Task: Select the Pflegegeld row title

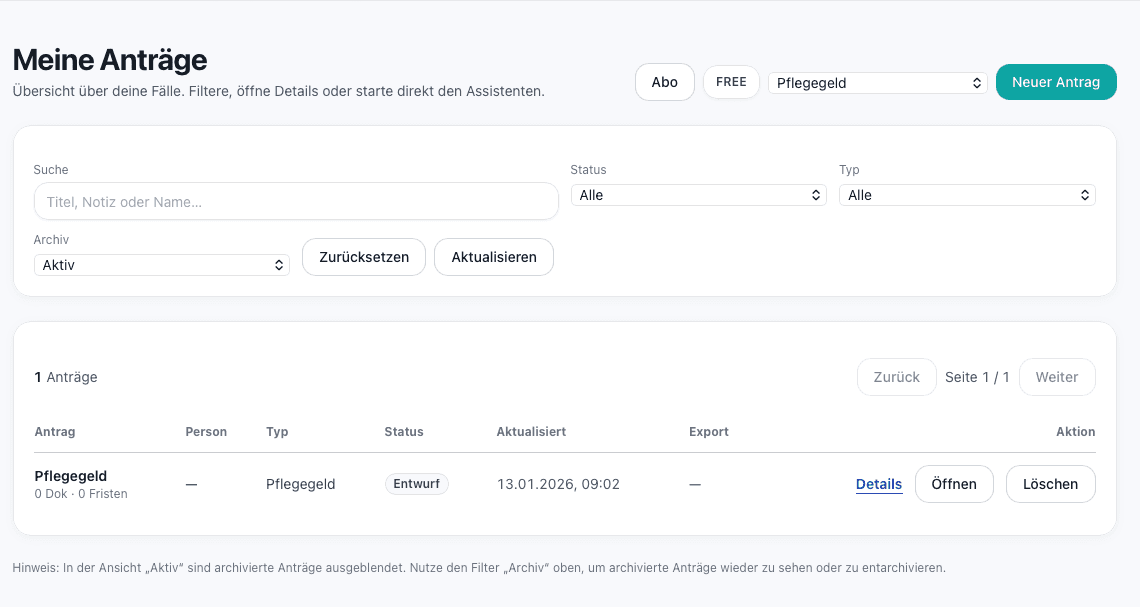Action: point(70,476)
